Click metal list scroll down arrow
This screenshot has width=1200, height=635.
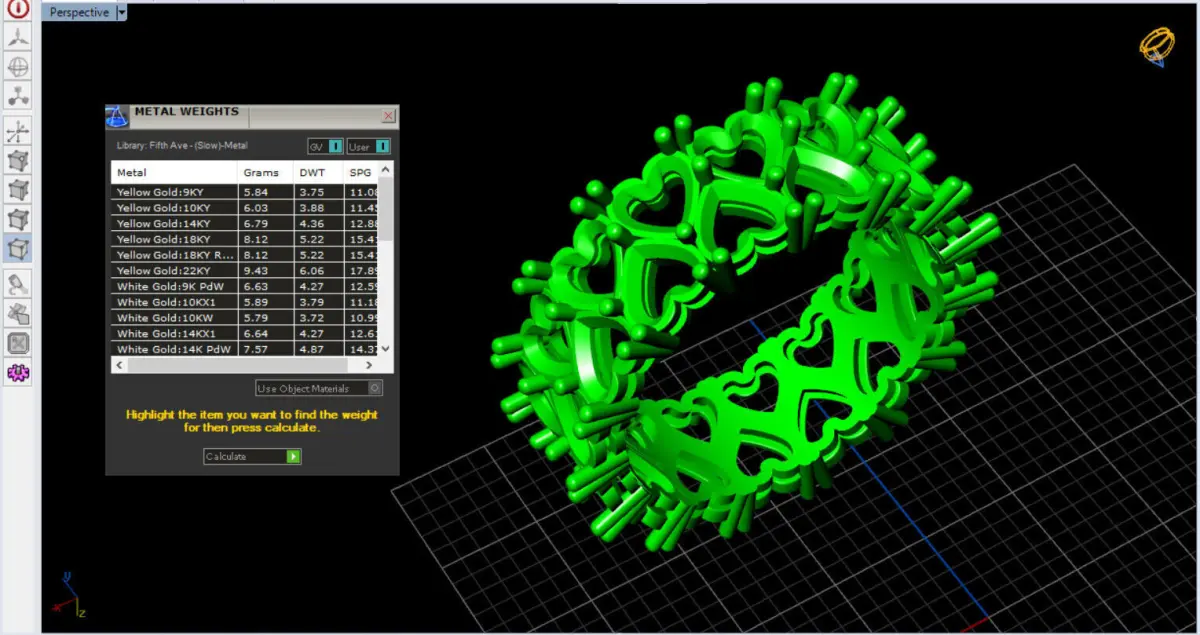387,349
